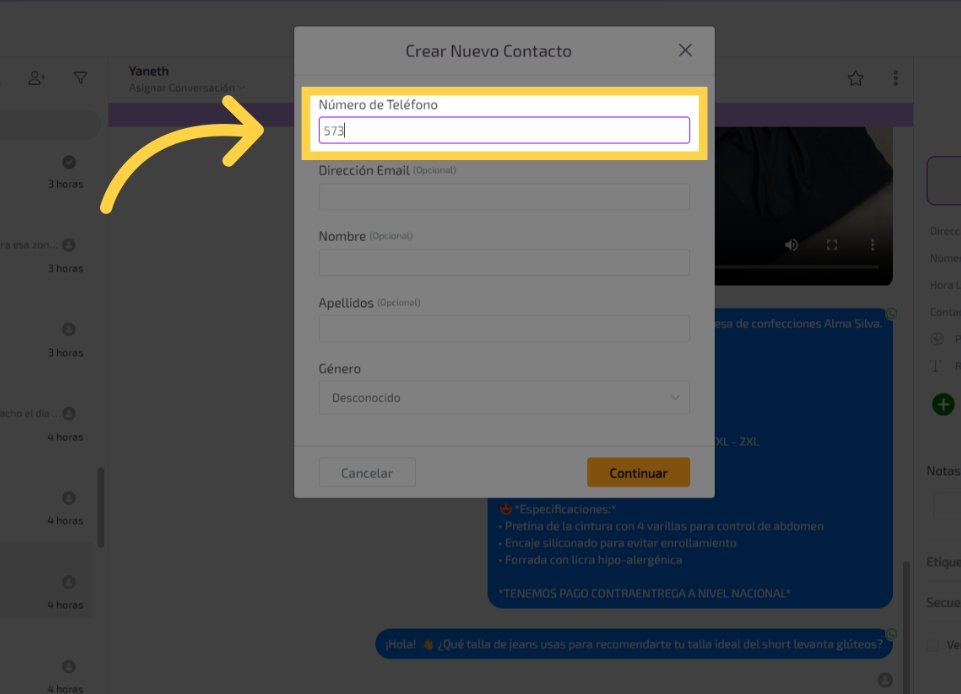This screenshot has width=961, height=694.
Task: Close the Crear Nuevo Contacto dialog
Action: (685, 50)
